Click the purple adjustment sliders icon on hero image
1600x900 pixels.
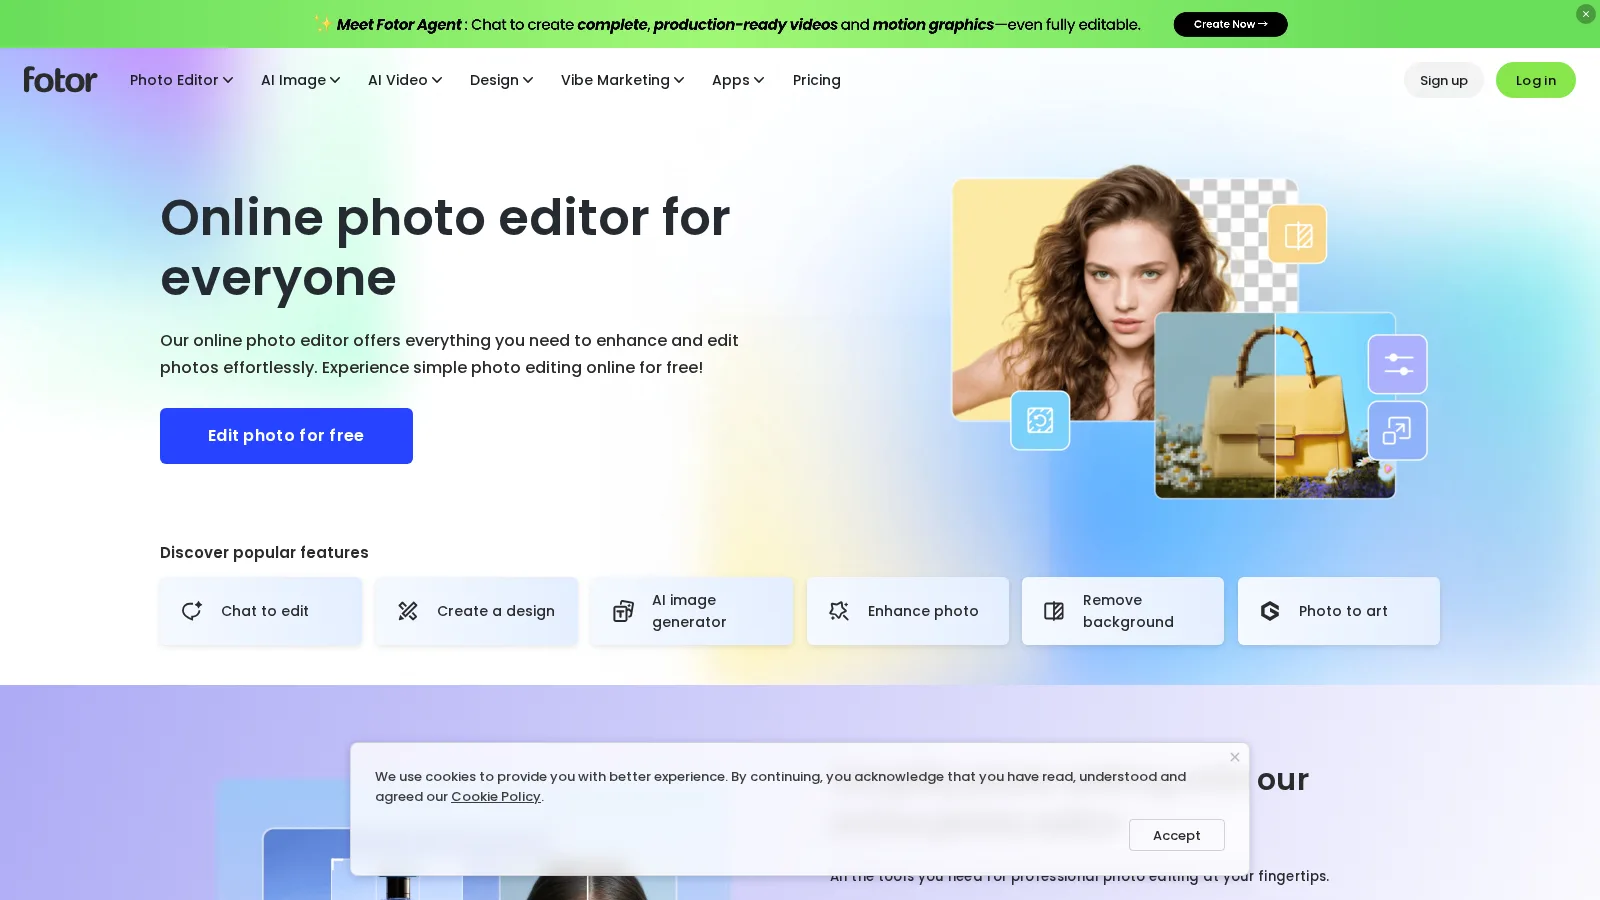pos(1397,364)
